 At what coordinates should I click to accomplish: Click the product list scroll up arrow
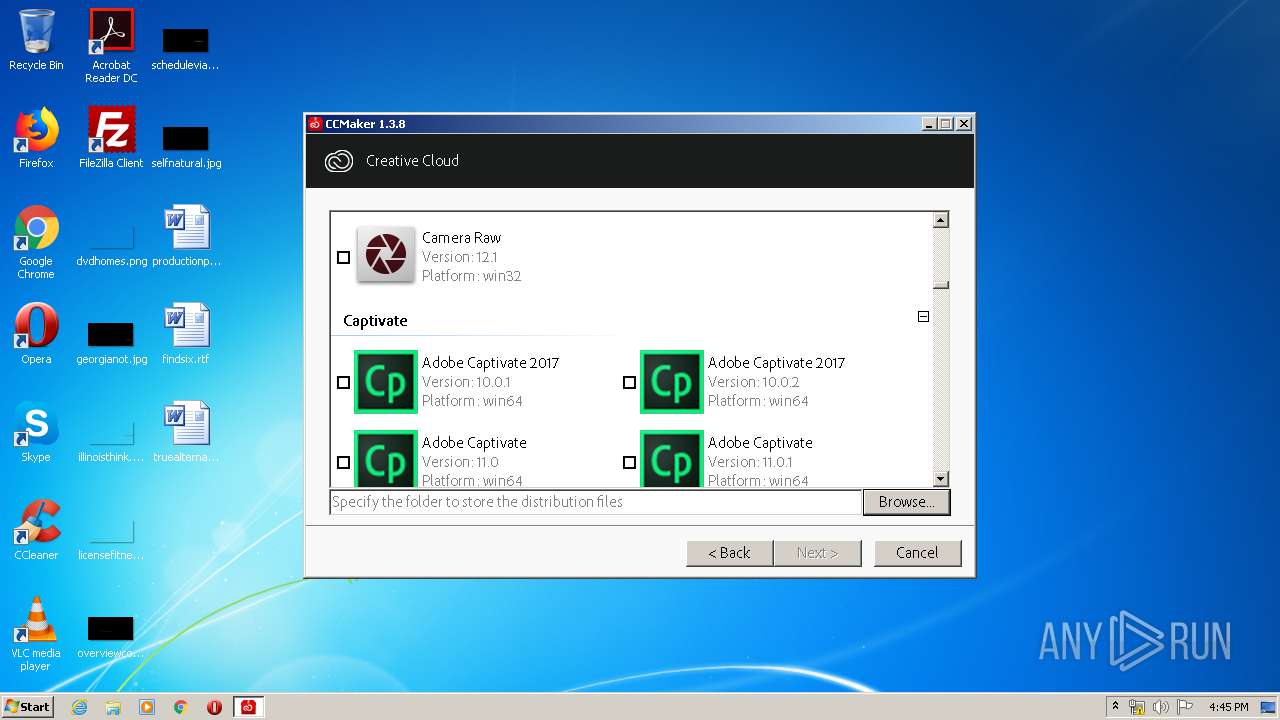coord(940,220)
